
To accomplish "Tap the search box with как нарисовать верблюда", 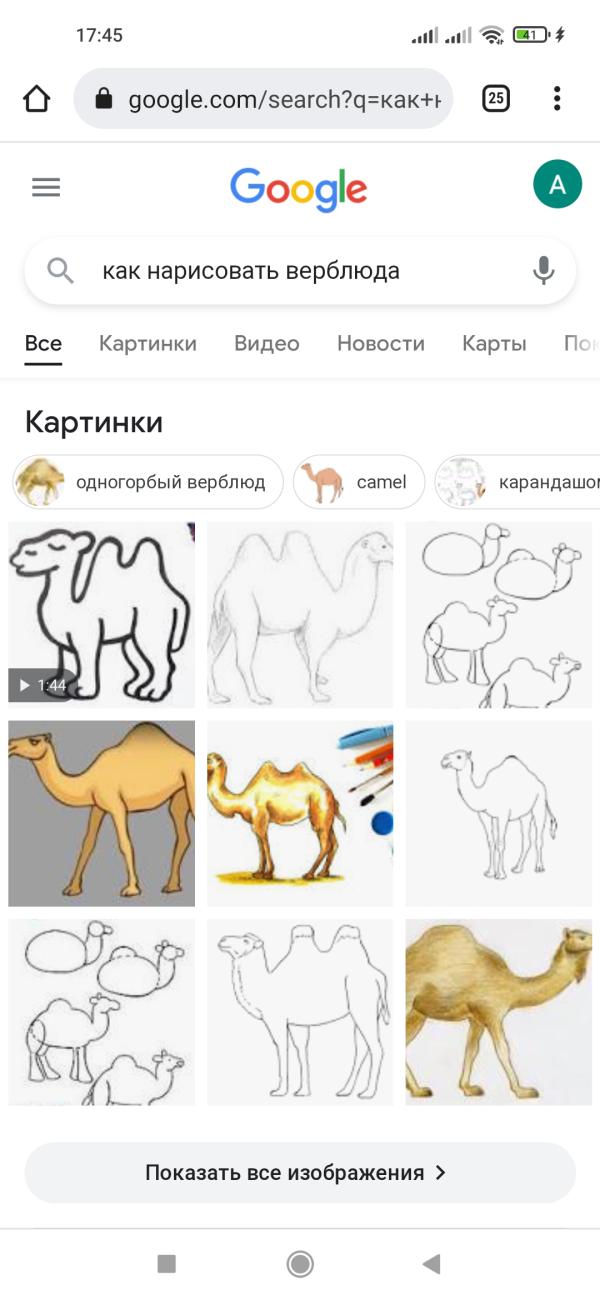I will tap(300, 270).
